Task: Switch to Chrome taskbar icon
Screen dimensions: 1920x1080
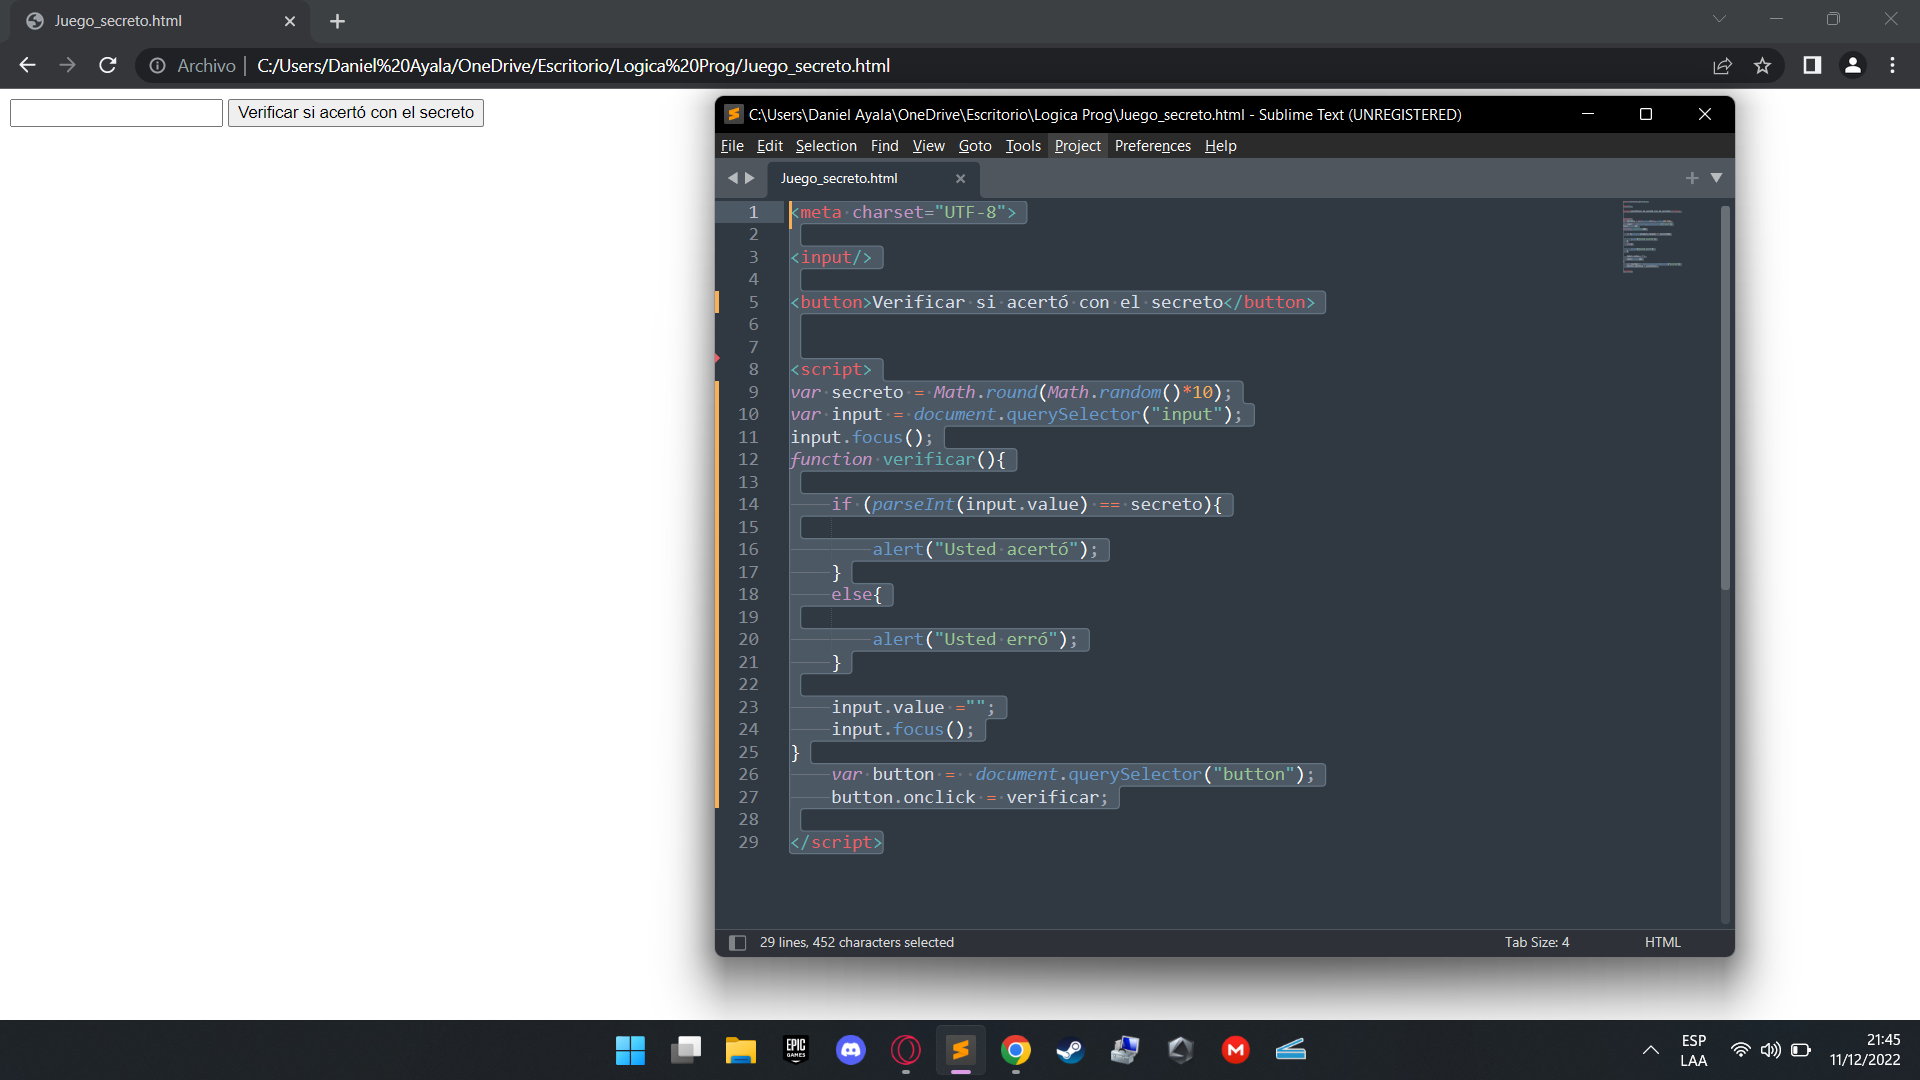Action: click(1016, 1050)
